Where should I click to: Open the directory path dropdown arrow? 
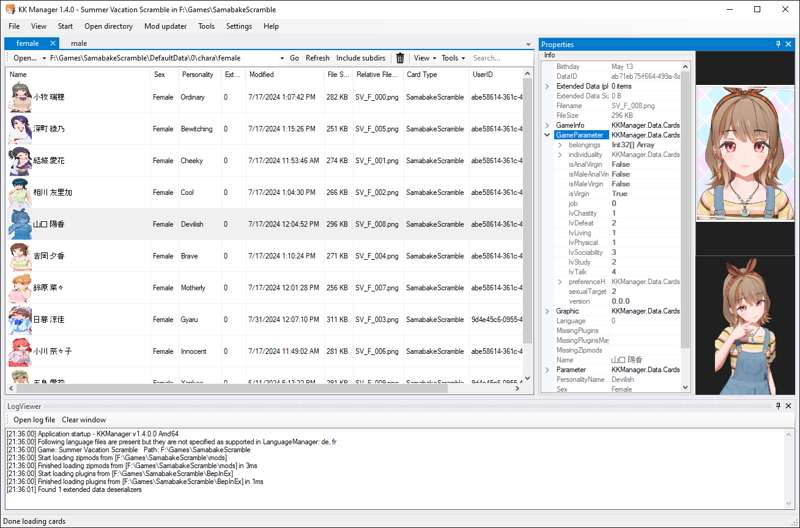[x=282, y=58]
